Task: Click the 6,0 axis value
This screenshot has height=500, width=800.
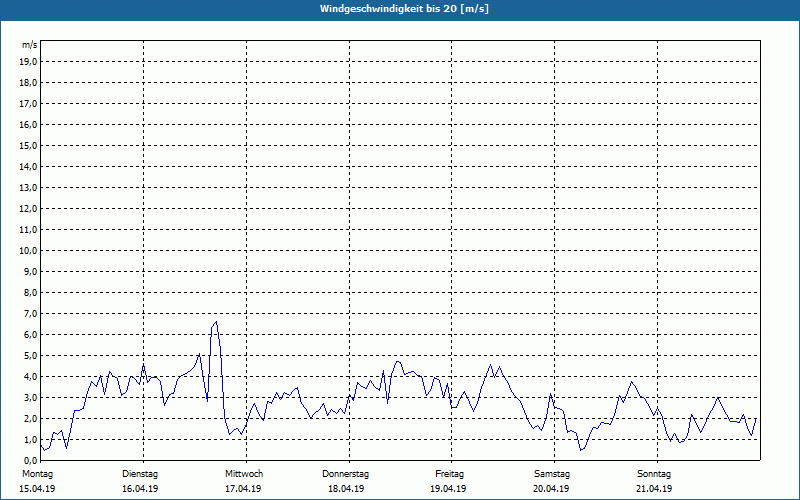Action: tap(31, 335)
